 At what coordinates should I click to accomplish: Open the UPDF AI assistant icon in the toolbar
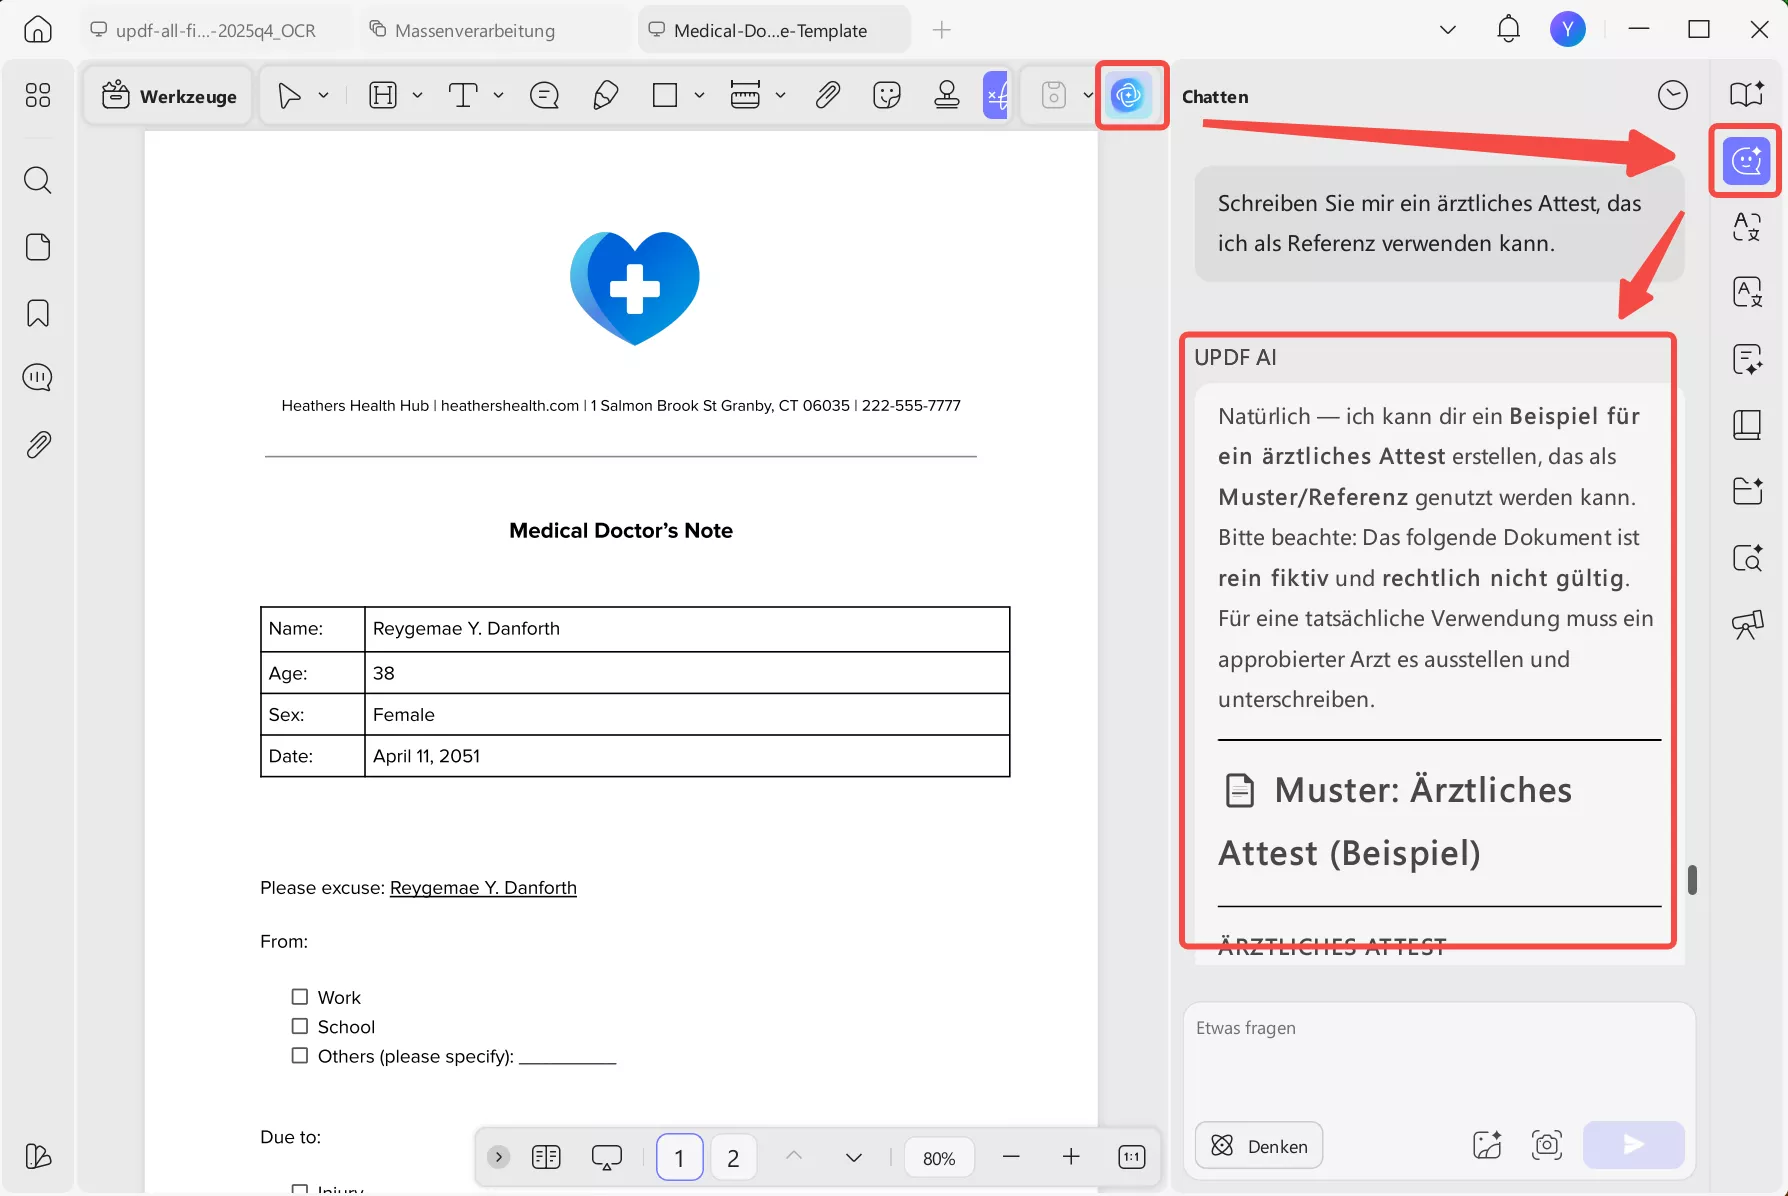(x=1130, y=95)
